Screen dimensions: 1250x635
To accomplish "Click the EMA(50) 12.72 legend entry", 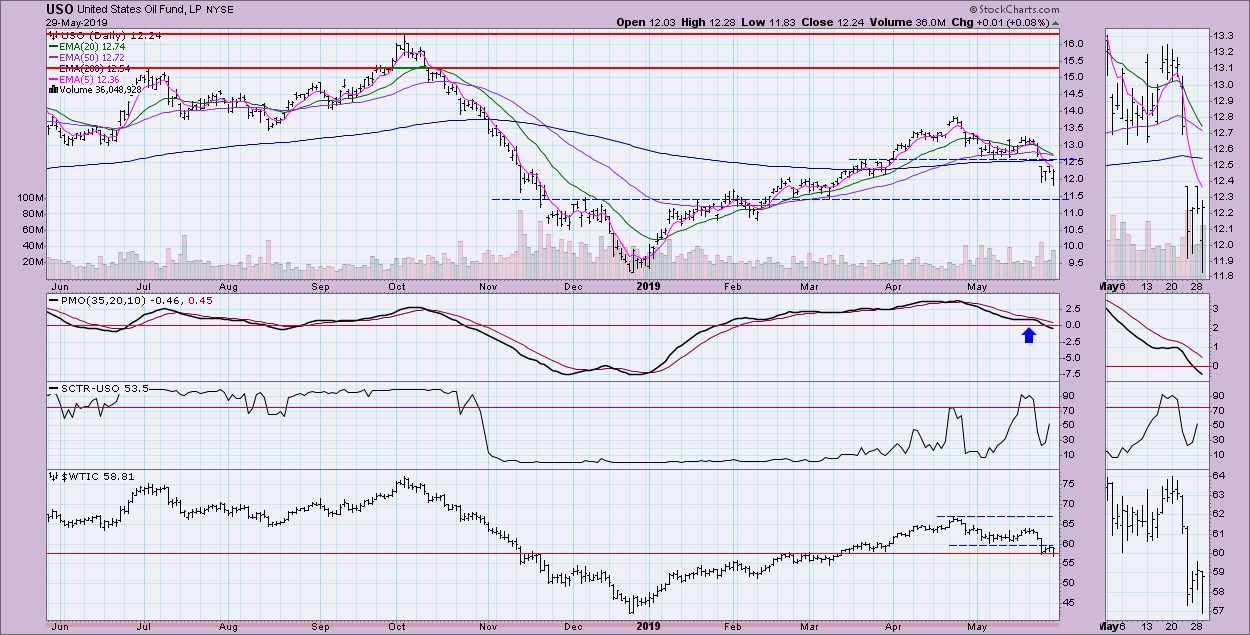I will pos(87,59).
